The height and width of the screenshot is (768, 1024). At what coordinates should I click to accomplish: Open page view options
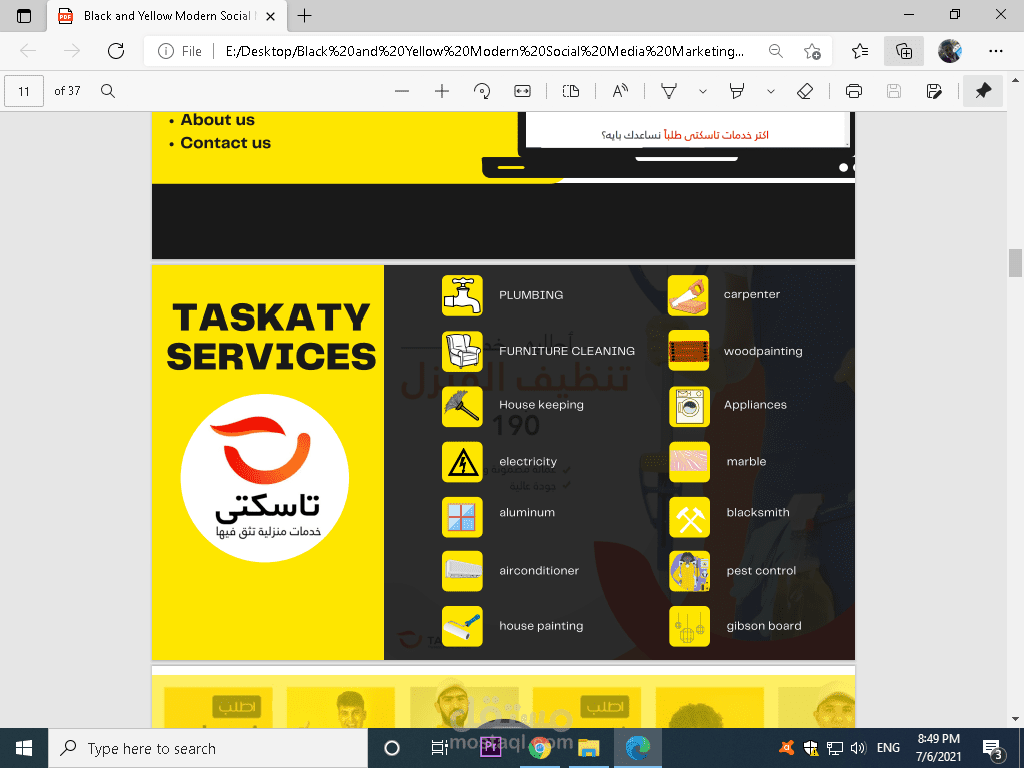[571, 91]
